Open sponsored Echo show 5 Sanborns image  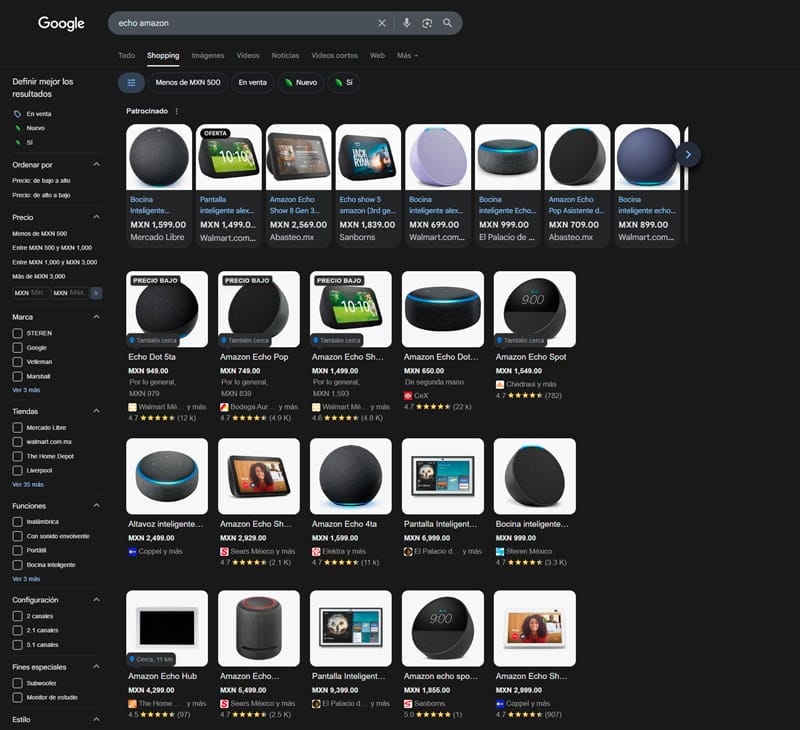click(x=368, y=157)
